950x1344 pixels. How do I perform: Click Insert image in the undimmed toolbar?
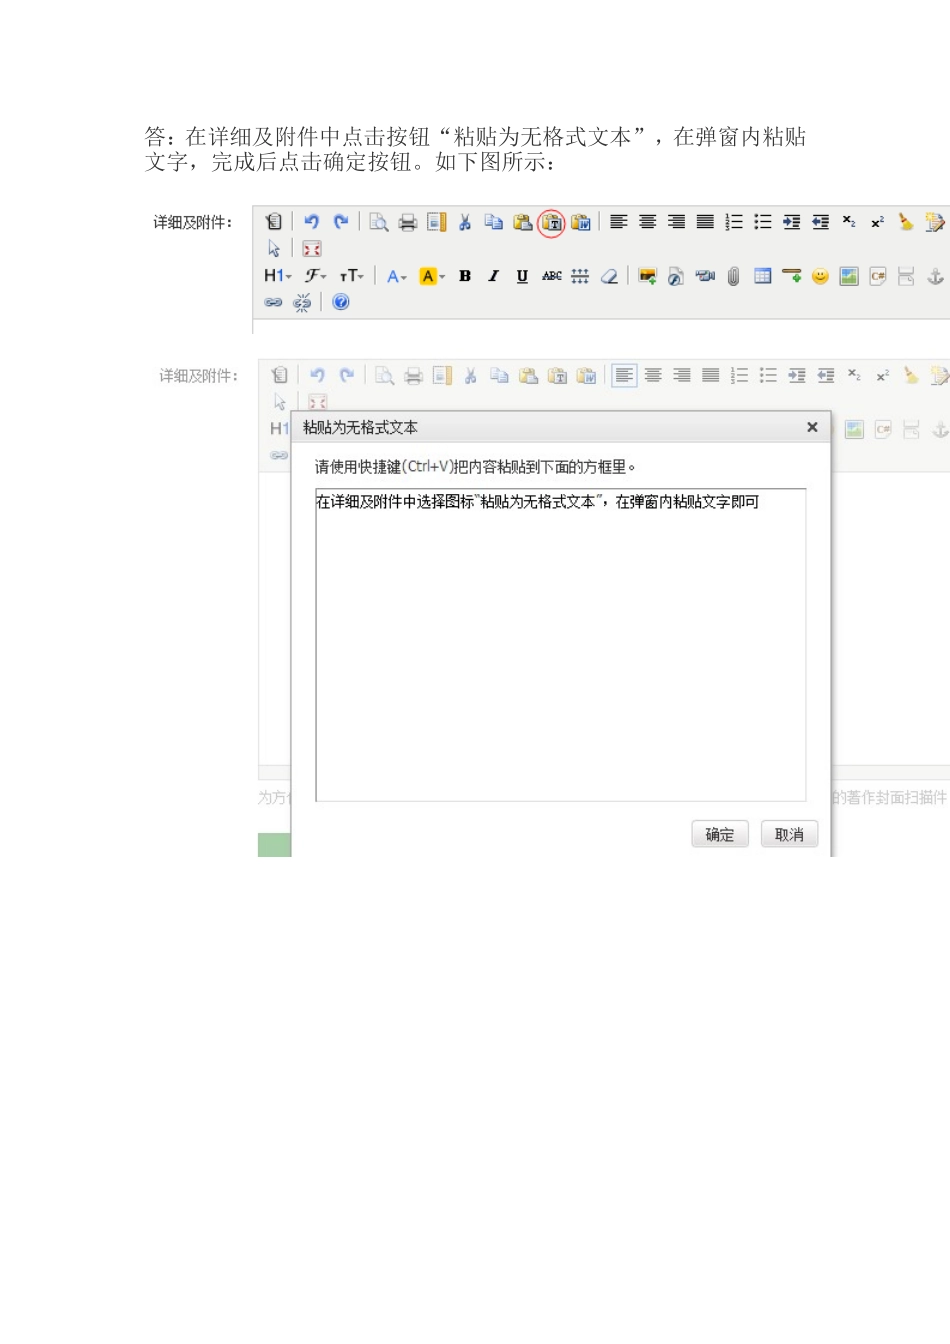click(x=648, y=276)
